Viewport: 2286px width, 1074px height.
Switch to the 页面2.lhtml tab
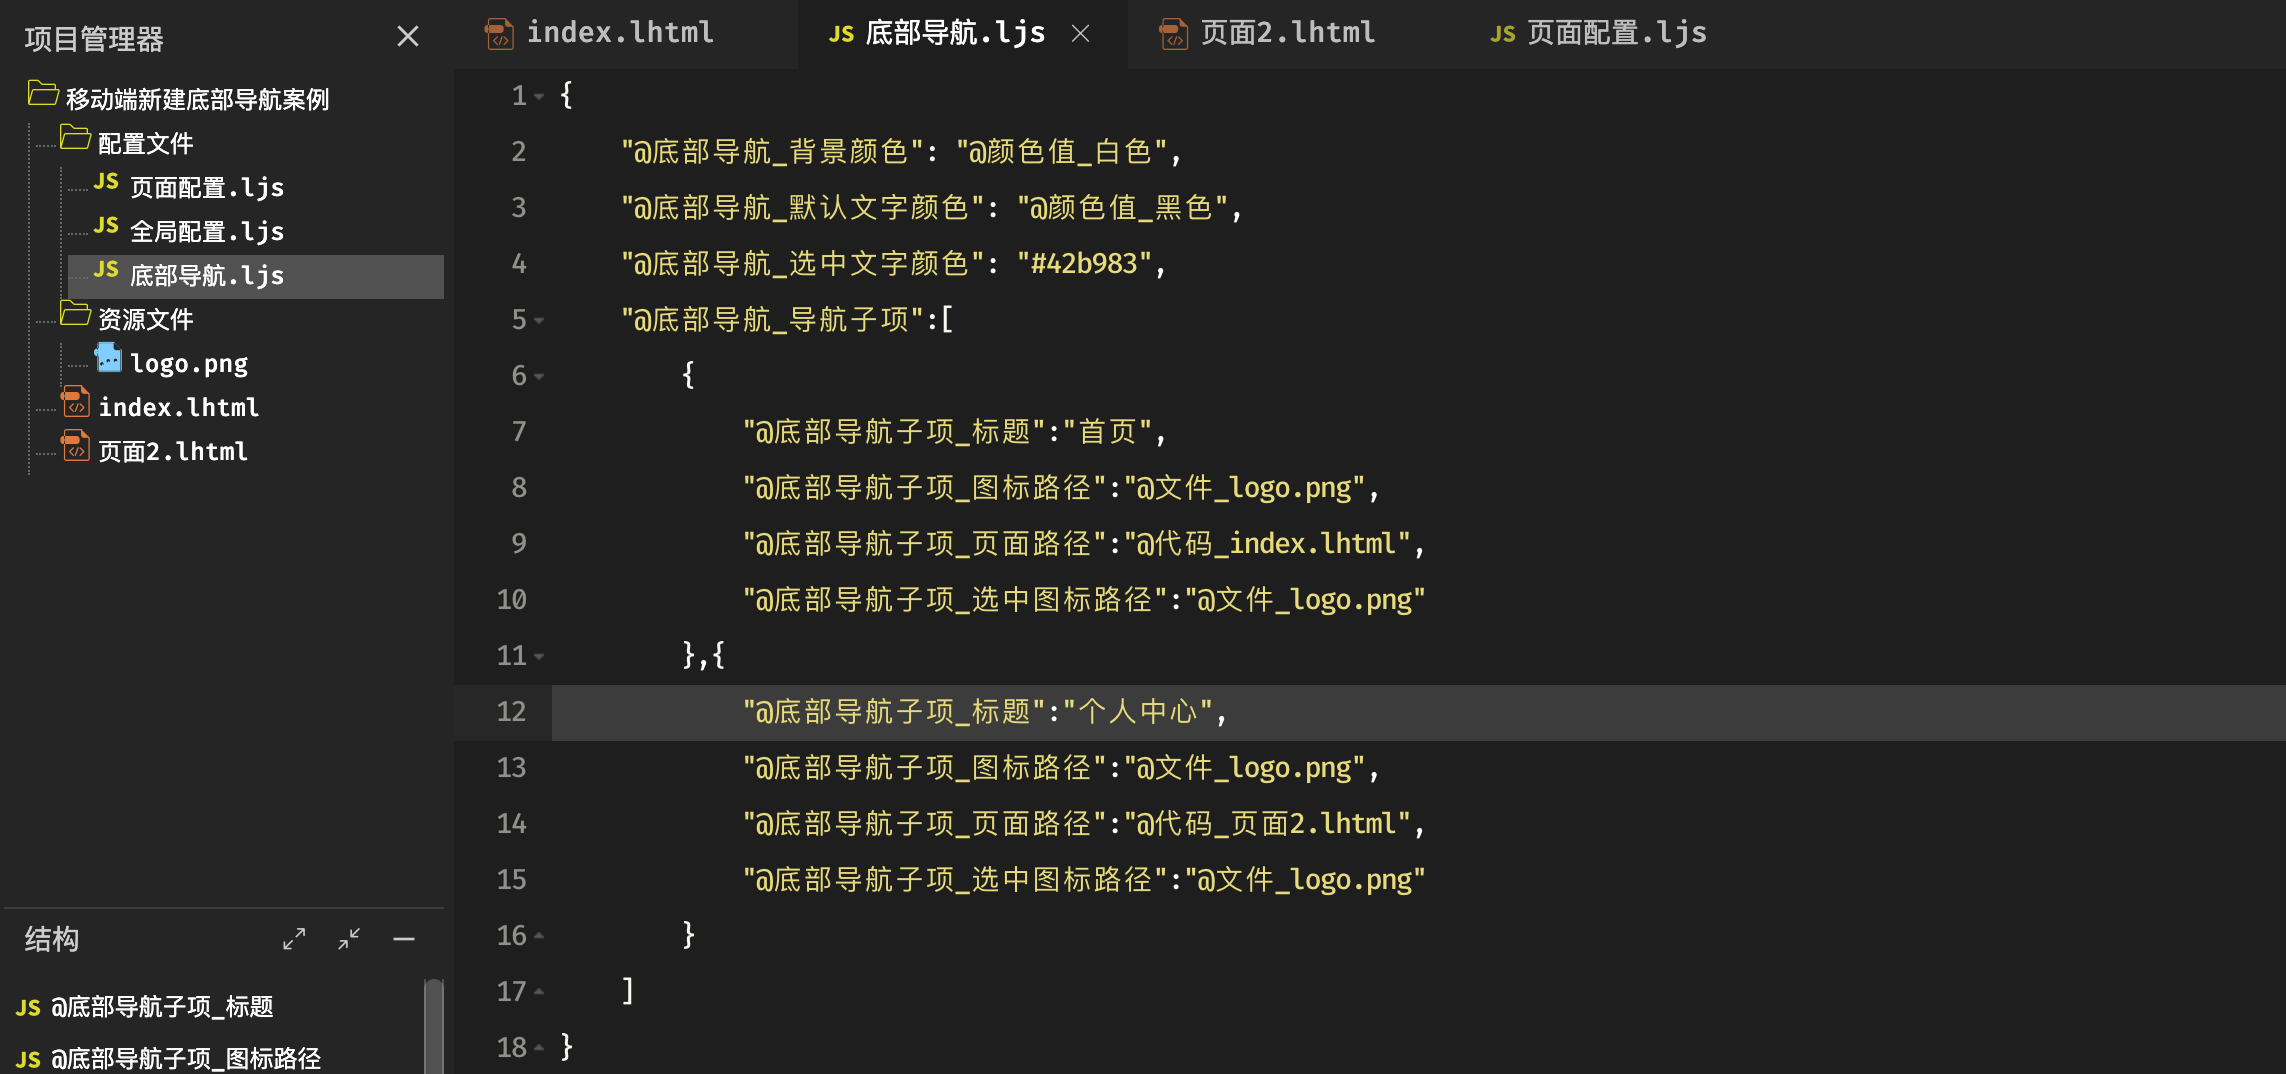(x=1288, y=33)
